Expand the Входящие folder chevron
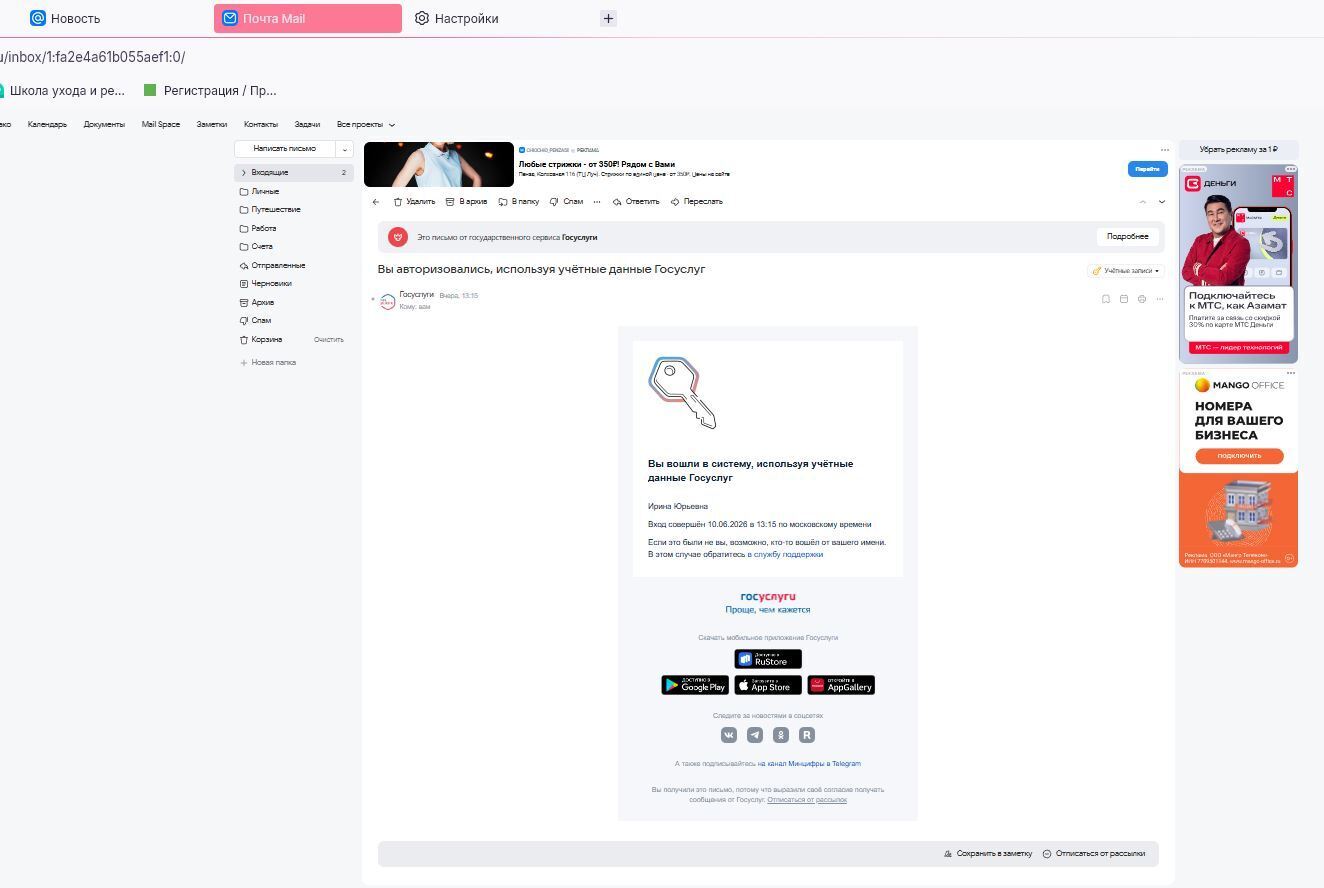The width and height of the screenshot is (1324, 888). click(243, 173)
